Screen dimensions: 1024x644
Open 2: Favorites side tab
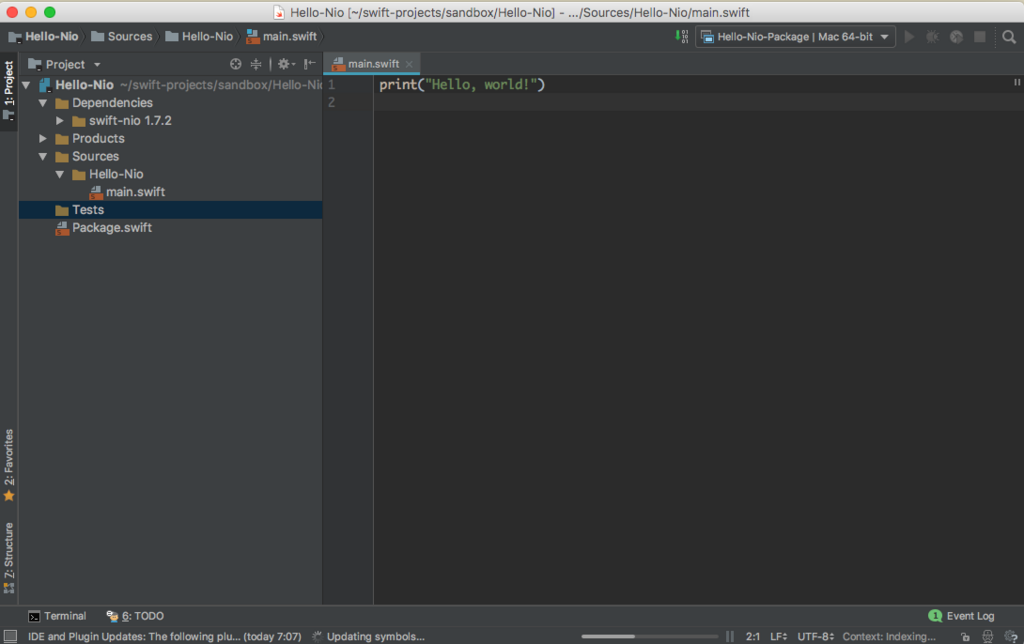[x=9, y=465]
